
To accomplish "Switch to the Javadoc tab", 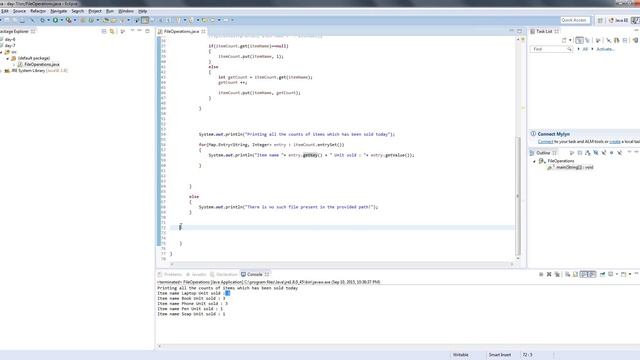I will [x=196, y=275].
